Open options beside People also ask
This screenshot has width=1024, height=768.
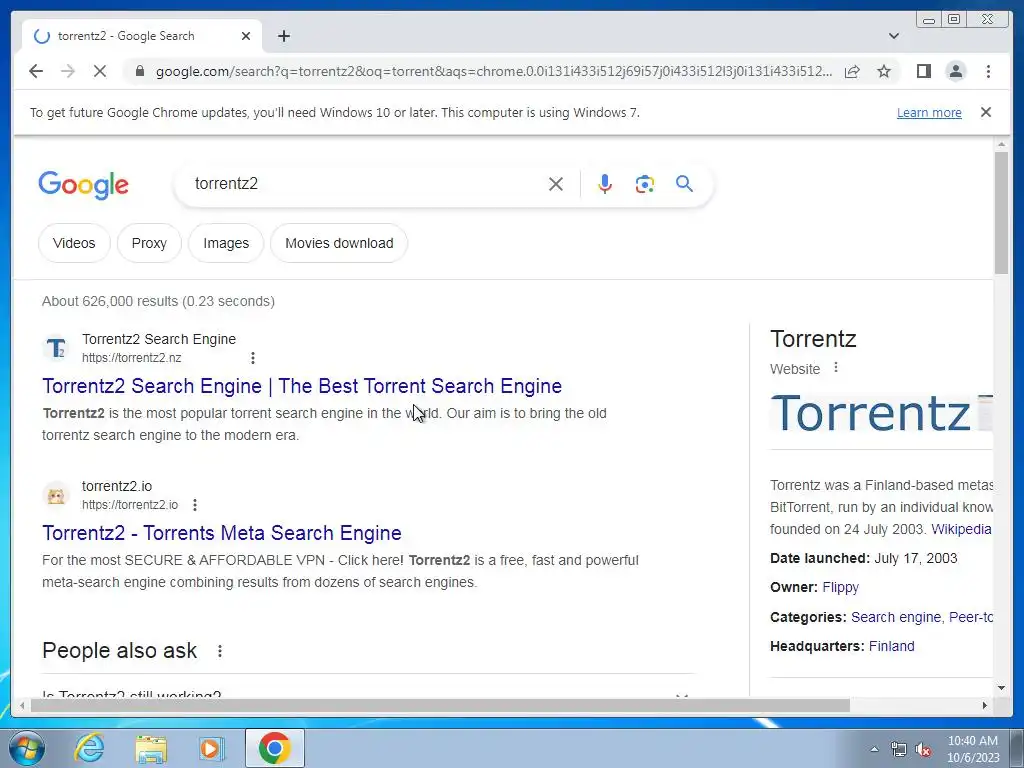(220, 651)
